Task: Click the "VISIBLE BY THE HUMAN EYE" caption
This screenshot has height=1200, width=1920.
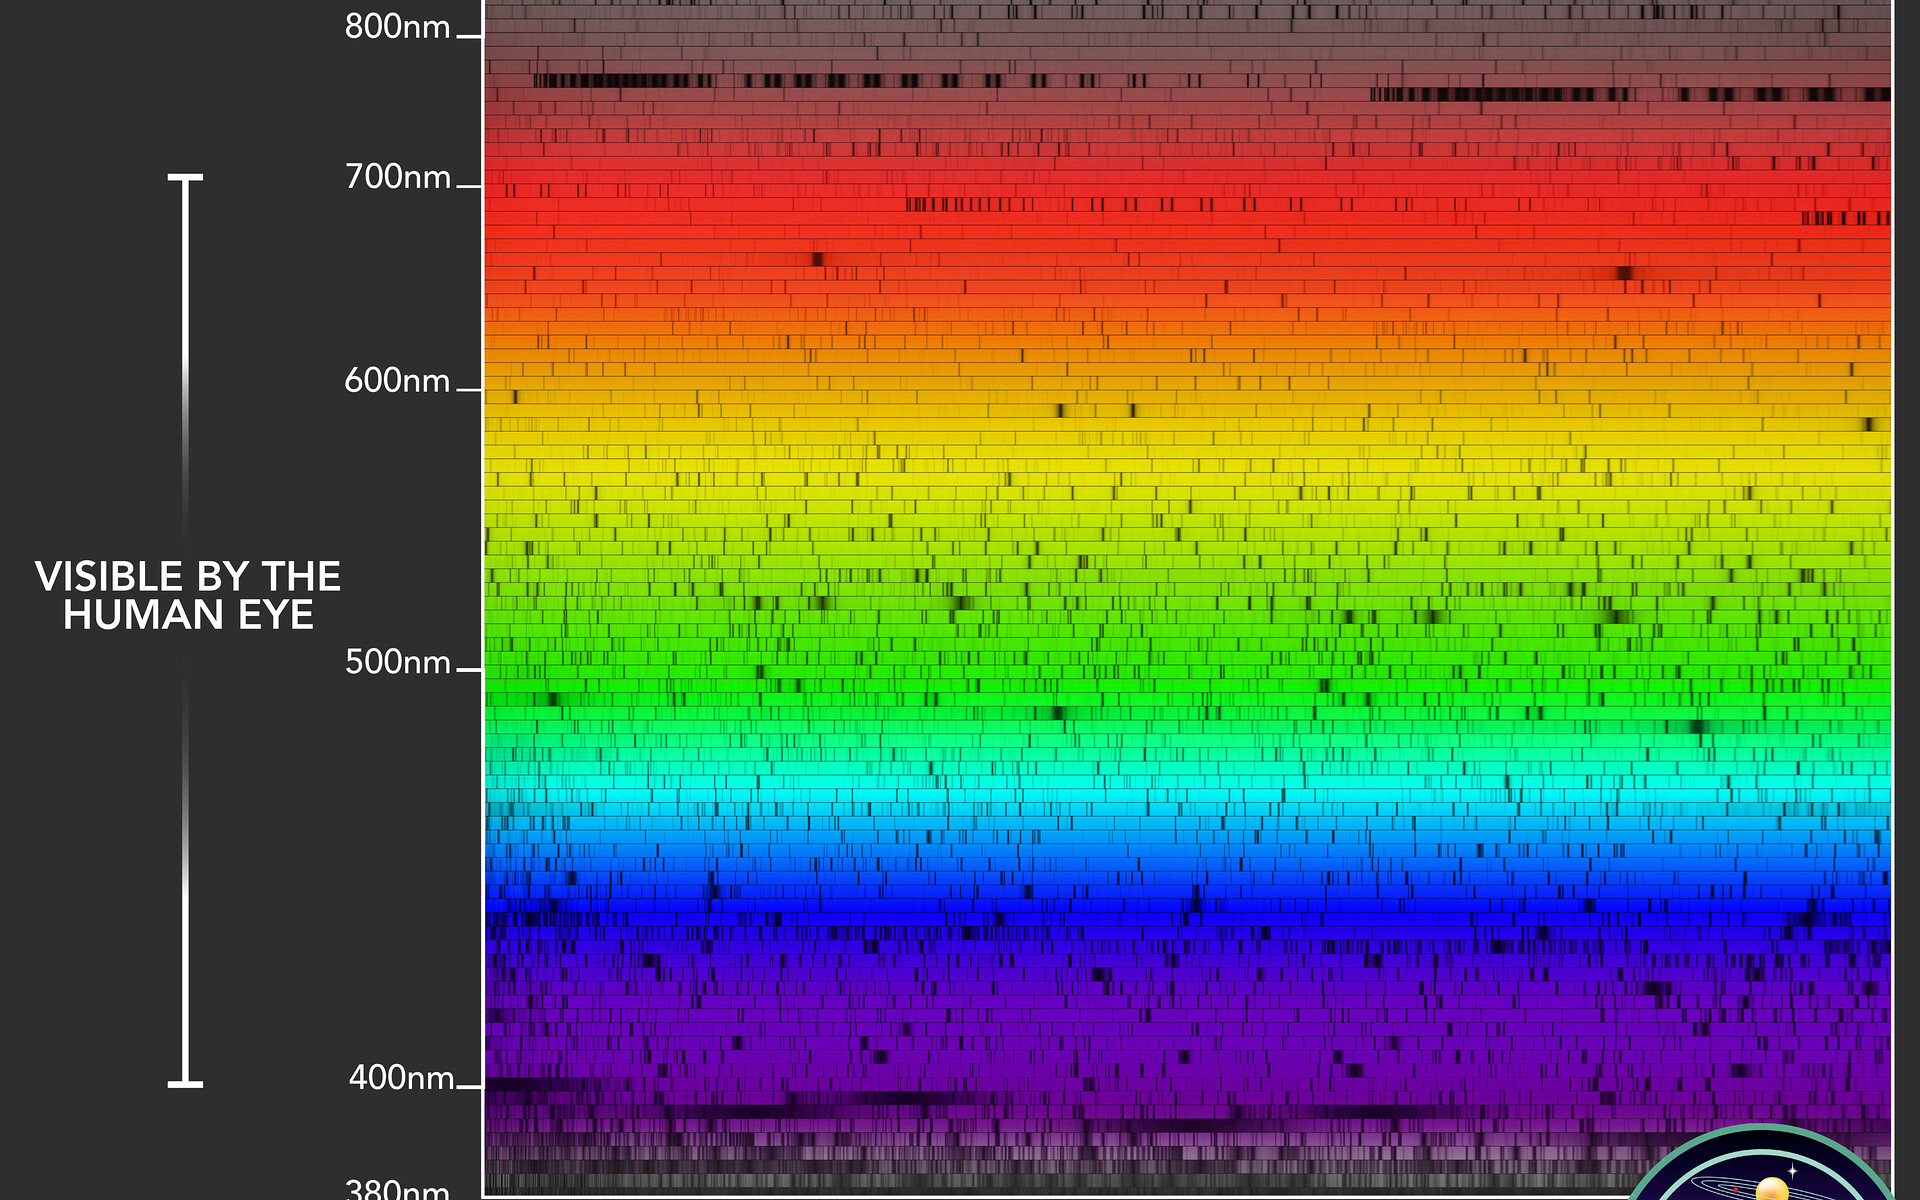Action: (x=188, y=596)
